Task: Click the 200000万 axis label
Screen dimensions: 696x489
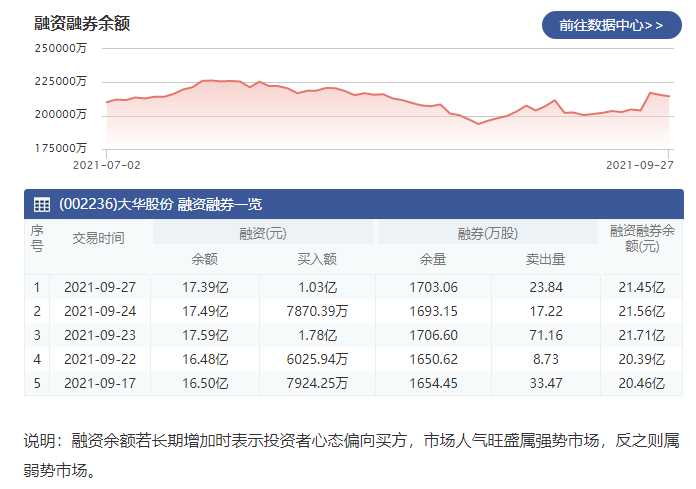Action: click(61, 114)
